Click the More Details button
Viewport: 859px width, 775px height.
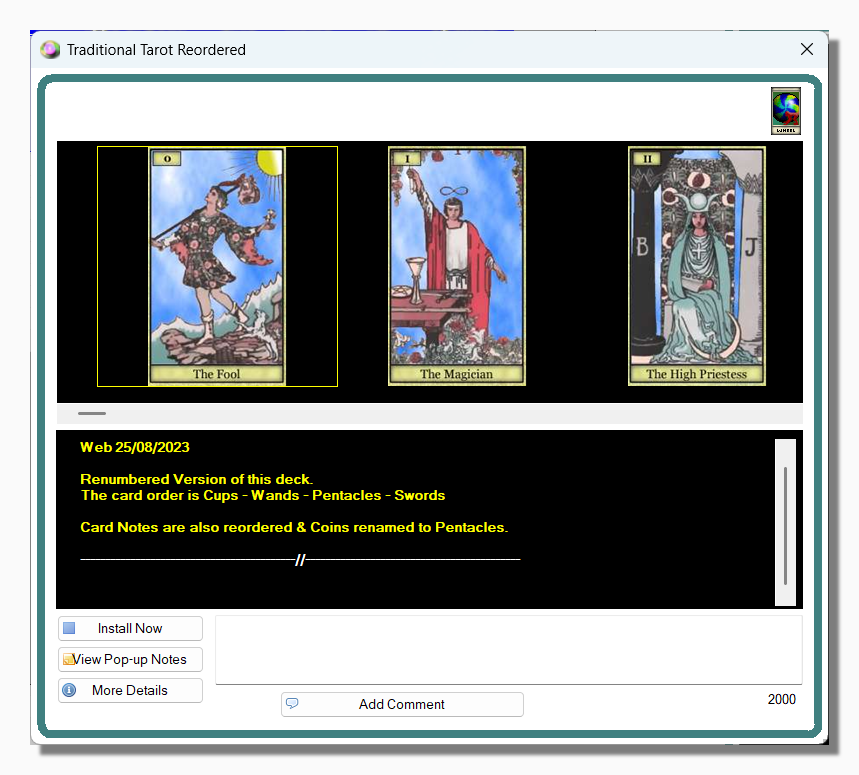130,690
